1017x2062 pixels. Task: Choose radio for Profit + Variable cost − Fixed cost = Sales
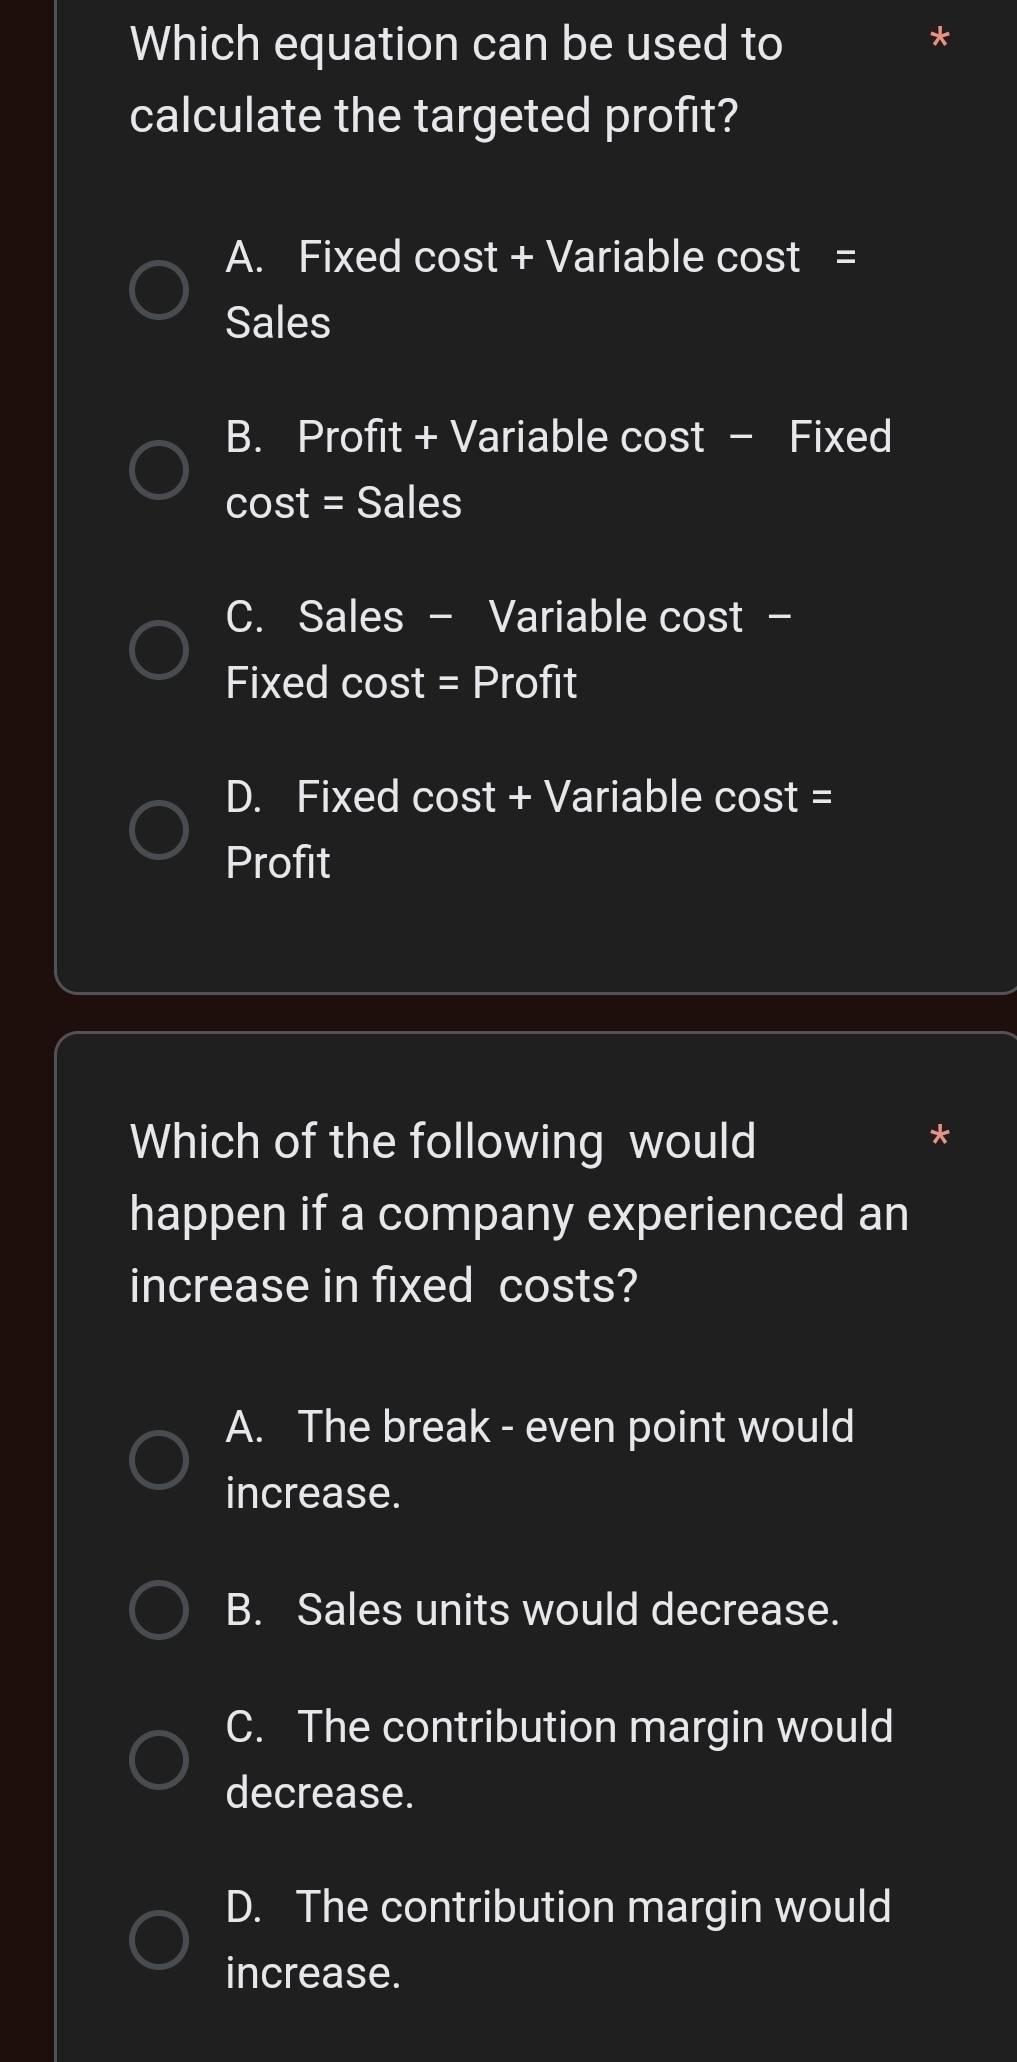pos(159,471)
